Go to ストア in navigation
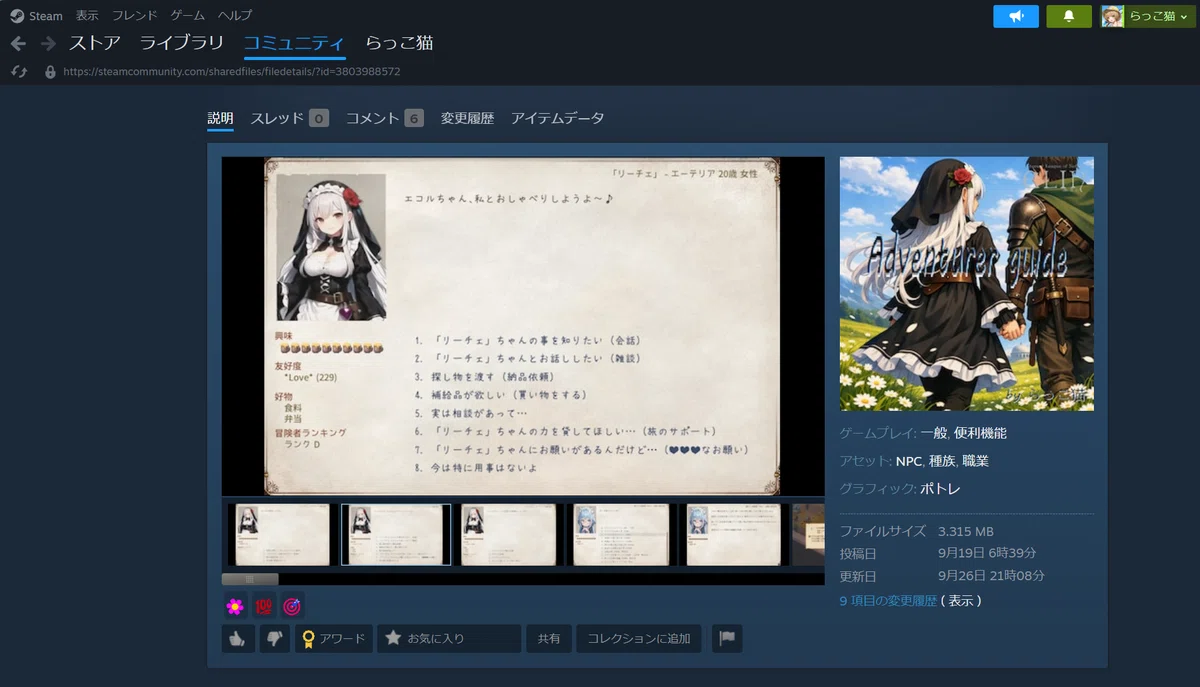Screen dimensions: 1200x687 click(95, 43)
